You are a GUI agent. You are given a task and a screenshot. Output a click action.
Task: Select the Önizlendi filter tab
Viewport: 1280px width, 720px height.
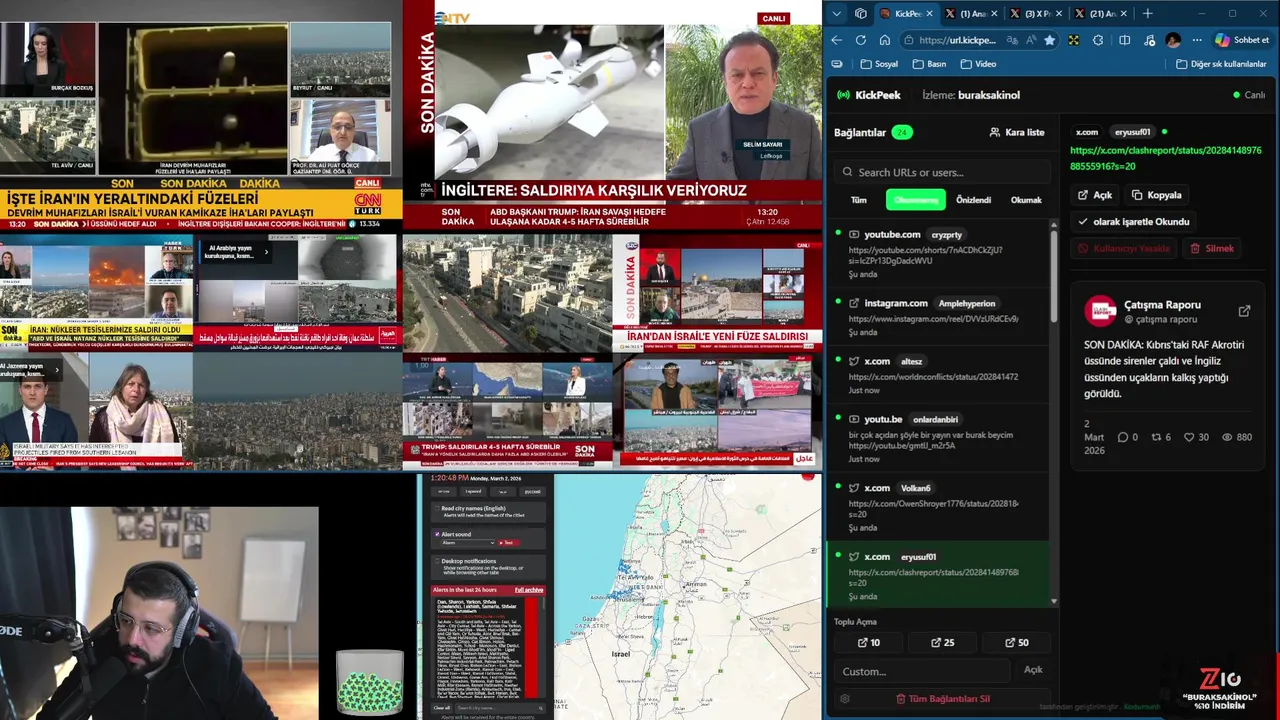click(x=973, y=200)
